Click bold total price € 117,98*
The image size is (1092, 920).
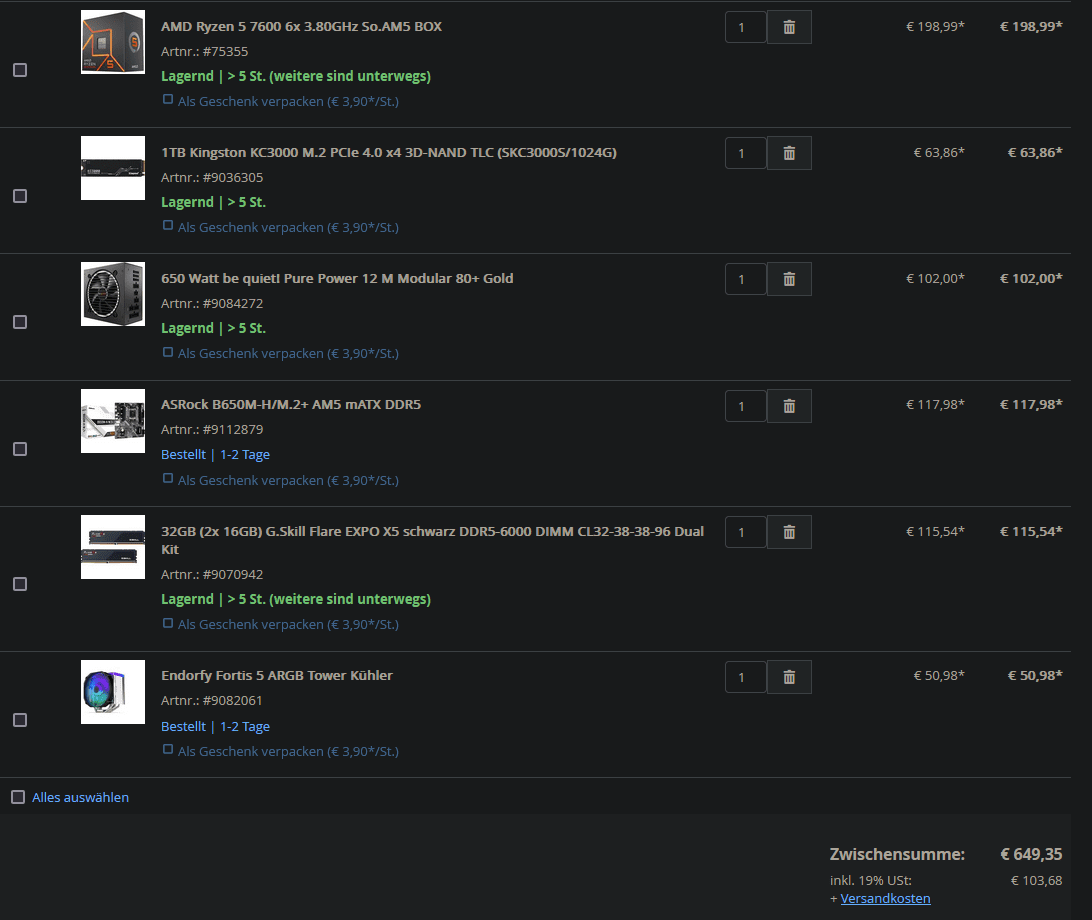tap(1031, 405)
